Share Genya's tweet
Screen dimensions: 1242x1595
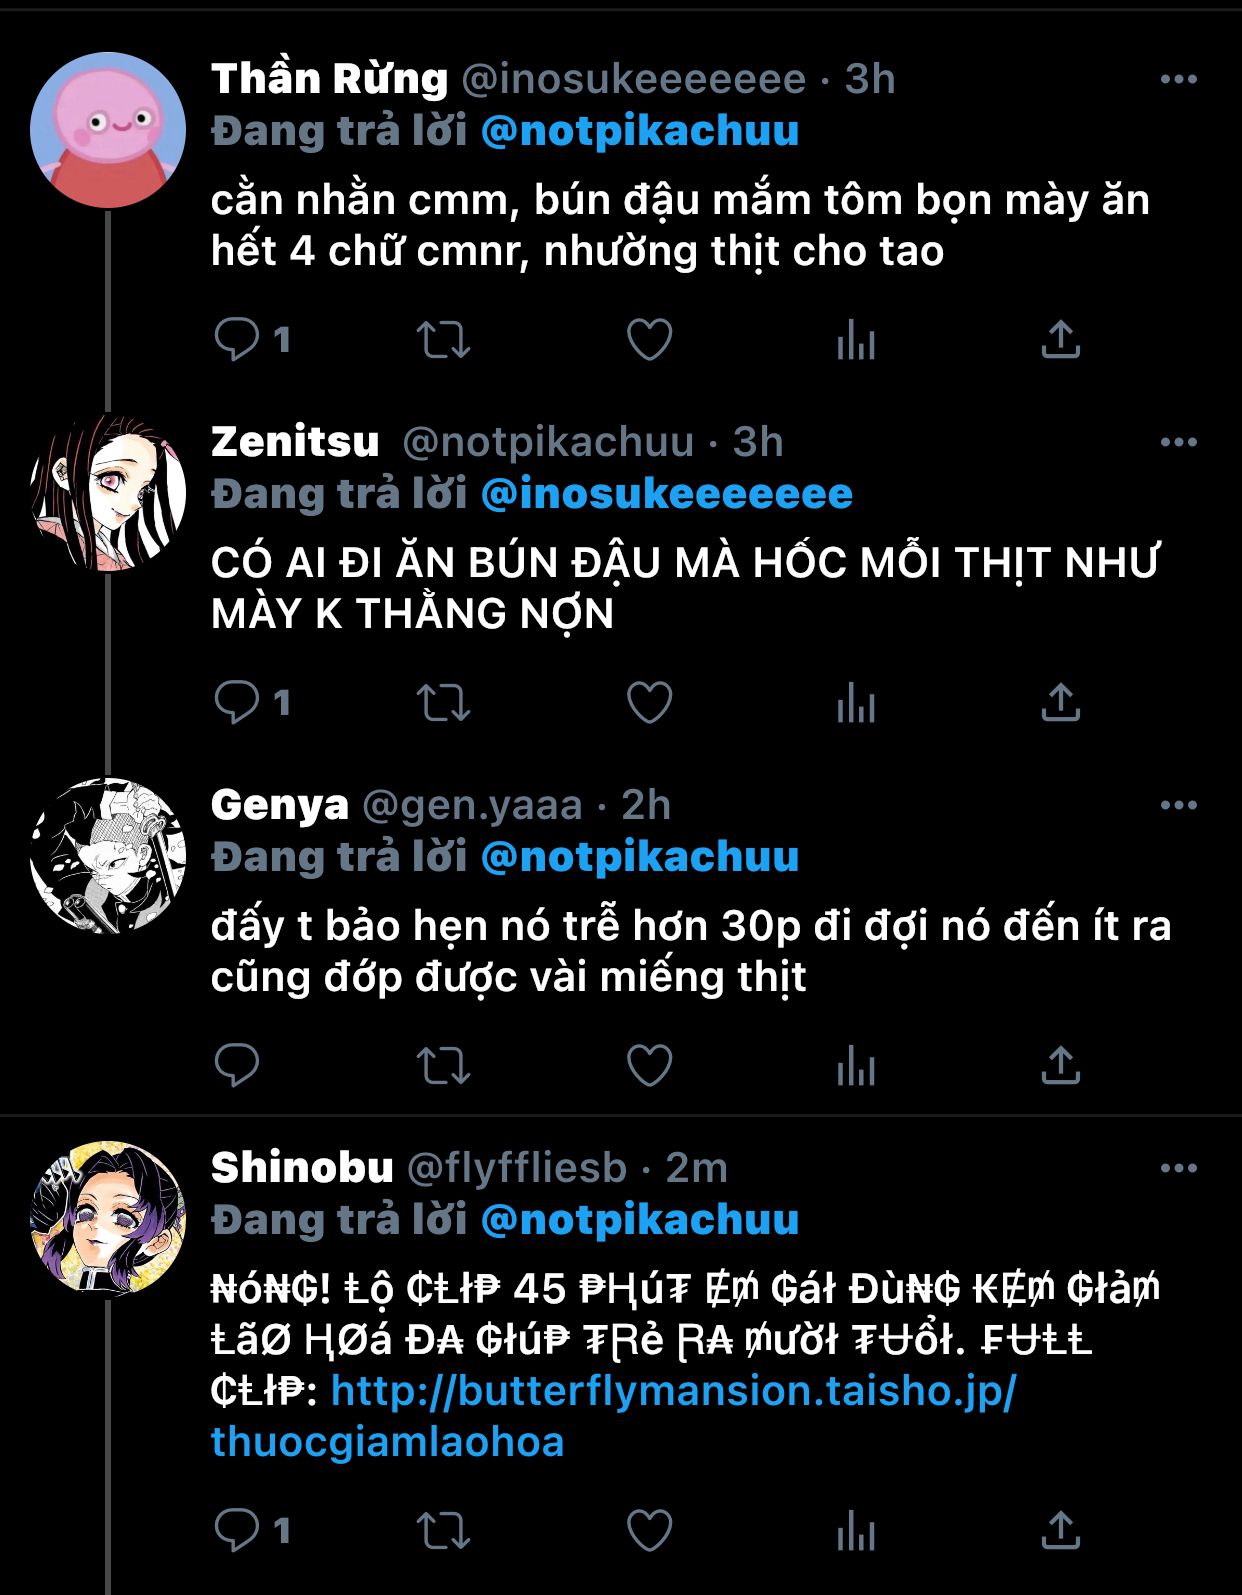(x=1060, y=1066)
